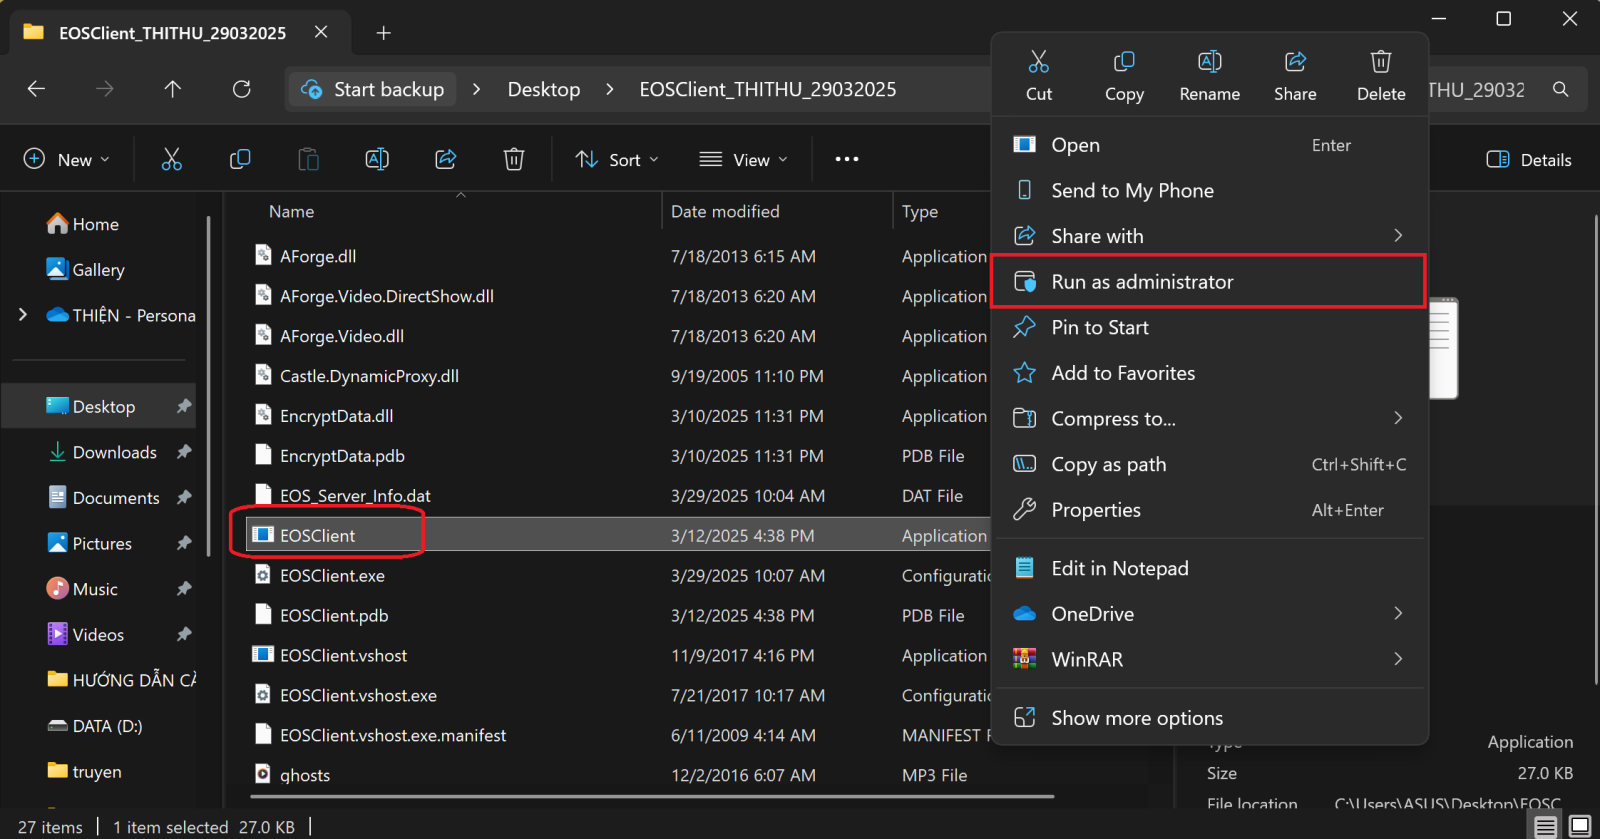Click the navigation pane vertical scrollbar
1600x839 pixels.
pyautogui.click(x=208, y=386)
